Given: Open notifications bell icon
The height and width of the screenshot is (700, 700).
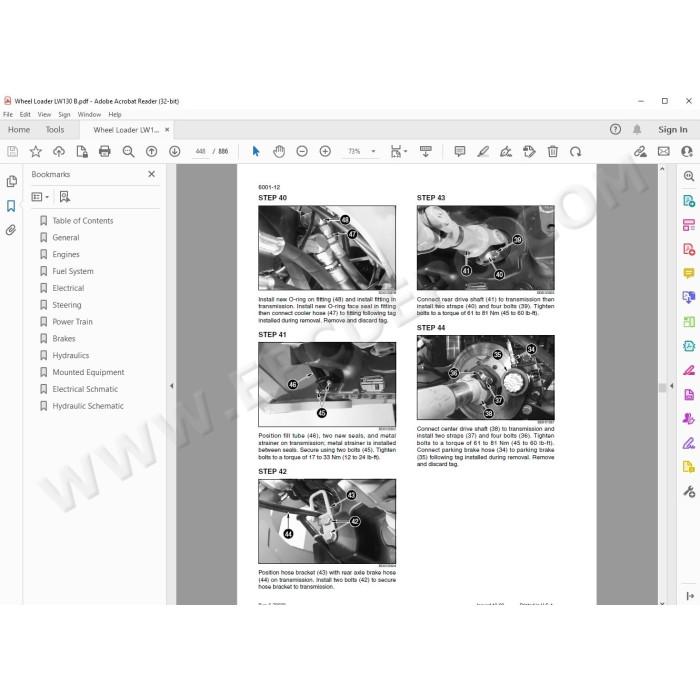Looking at the screenshot, I should [637, 129].
